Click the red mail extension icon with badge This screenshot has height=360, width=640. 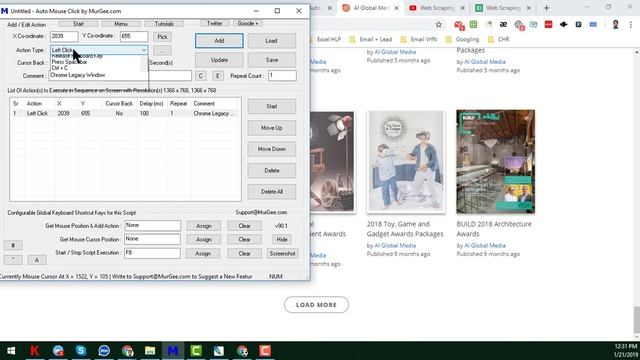[459, 25]
